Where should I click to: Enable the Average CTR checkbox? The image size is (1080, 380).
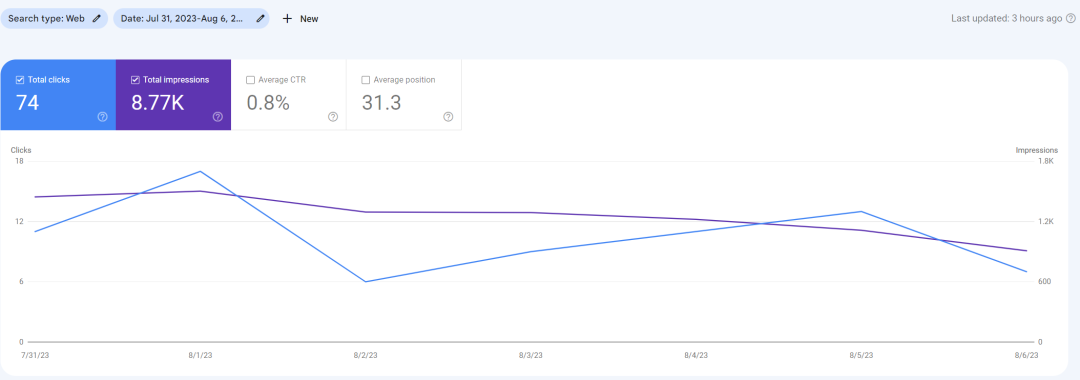pyautogui.click(x=251, y=80)
